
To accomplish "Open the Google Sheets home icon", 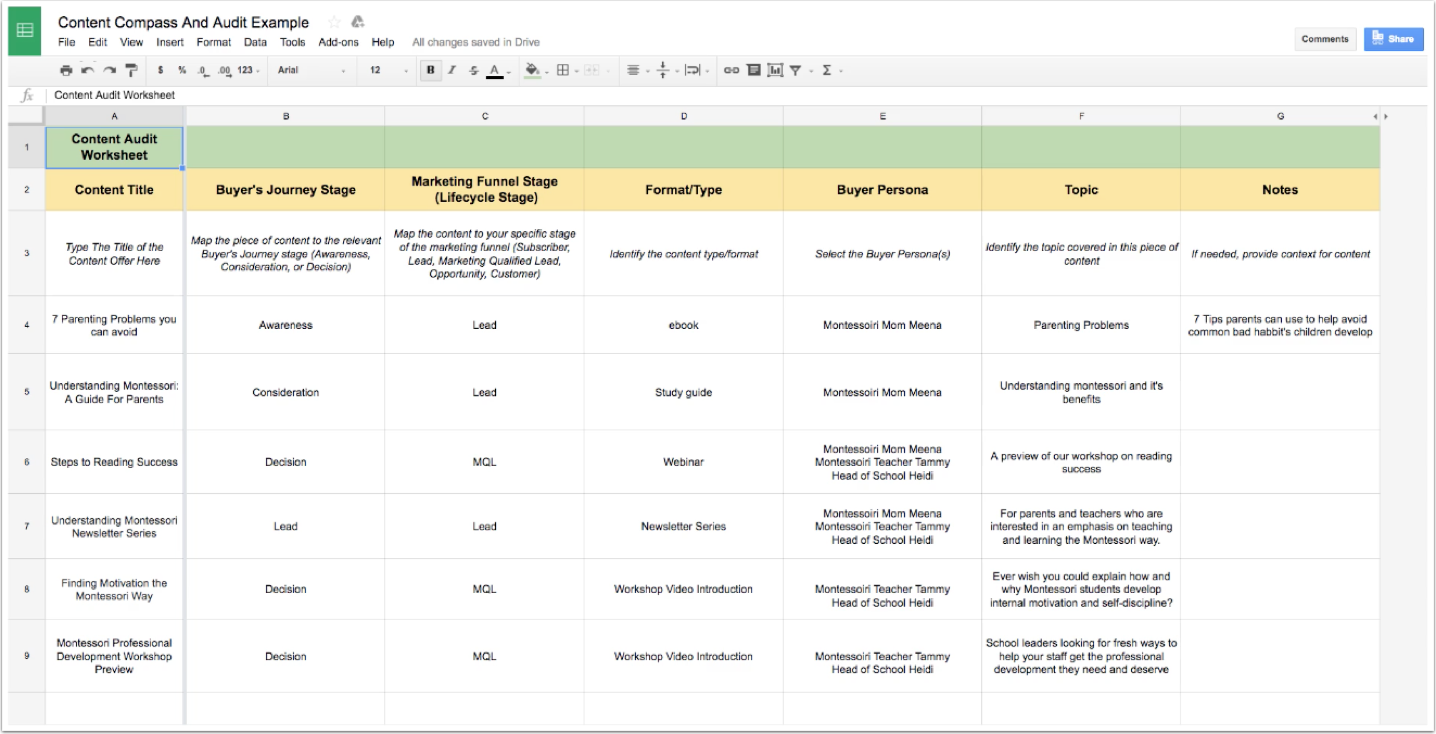I will [x=24, y=31].
